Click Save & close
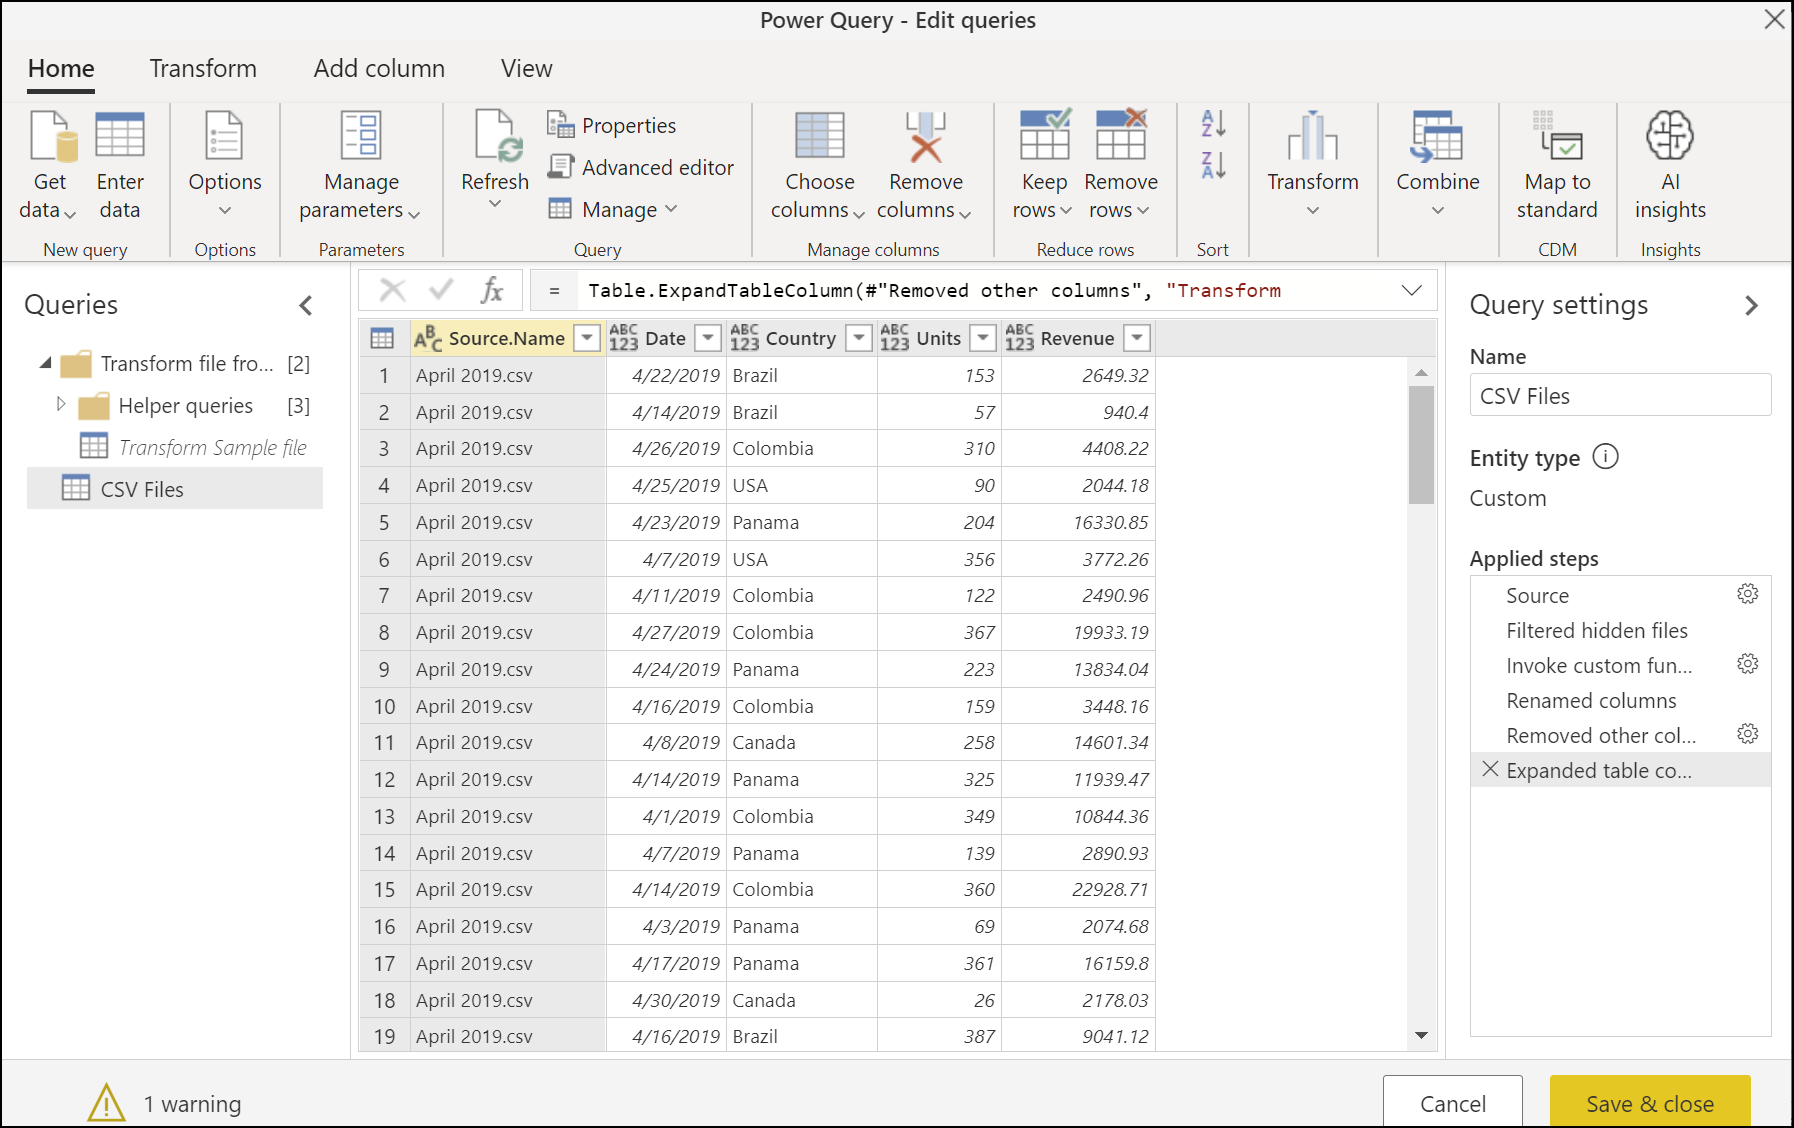Viewport: 1794px width, 1128px height. click(x=1650, y=1103)
